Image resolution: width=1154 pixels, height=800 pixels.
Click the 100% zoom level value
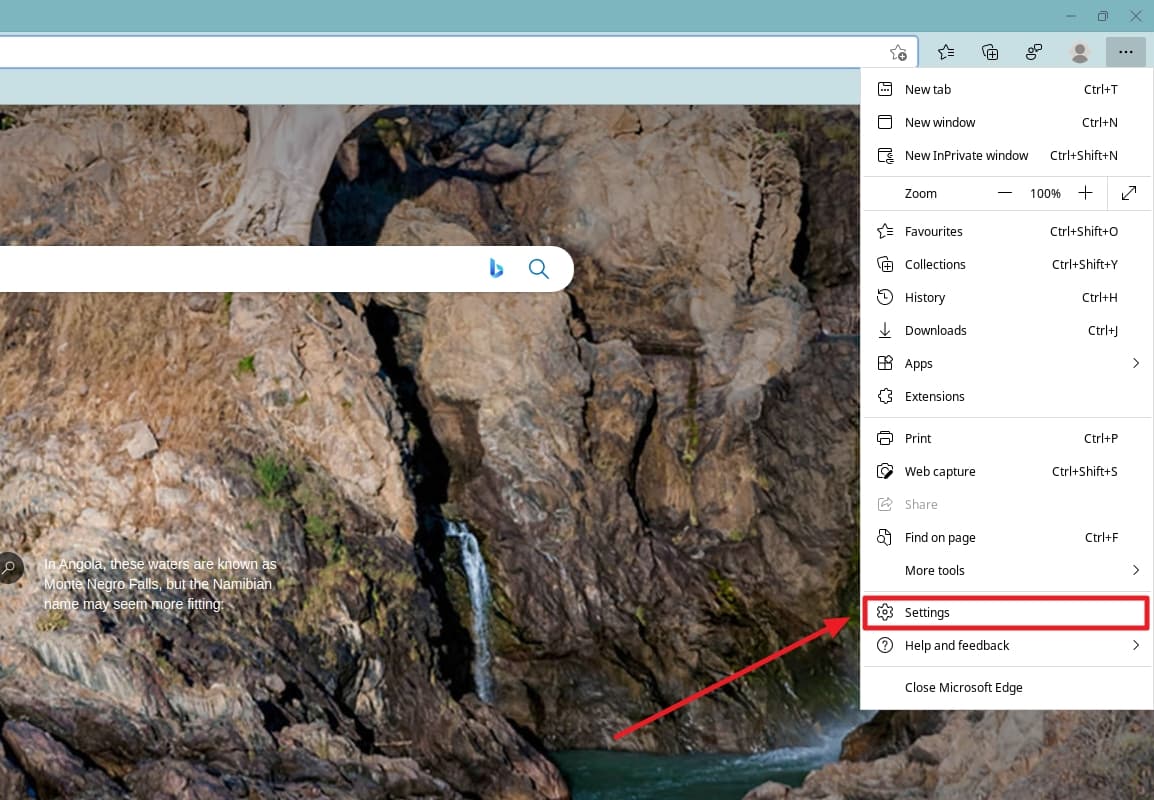(x=1045, y=192)
